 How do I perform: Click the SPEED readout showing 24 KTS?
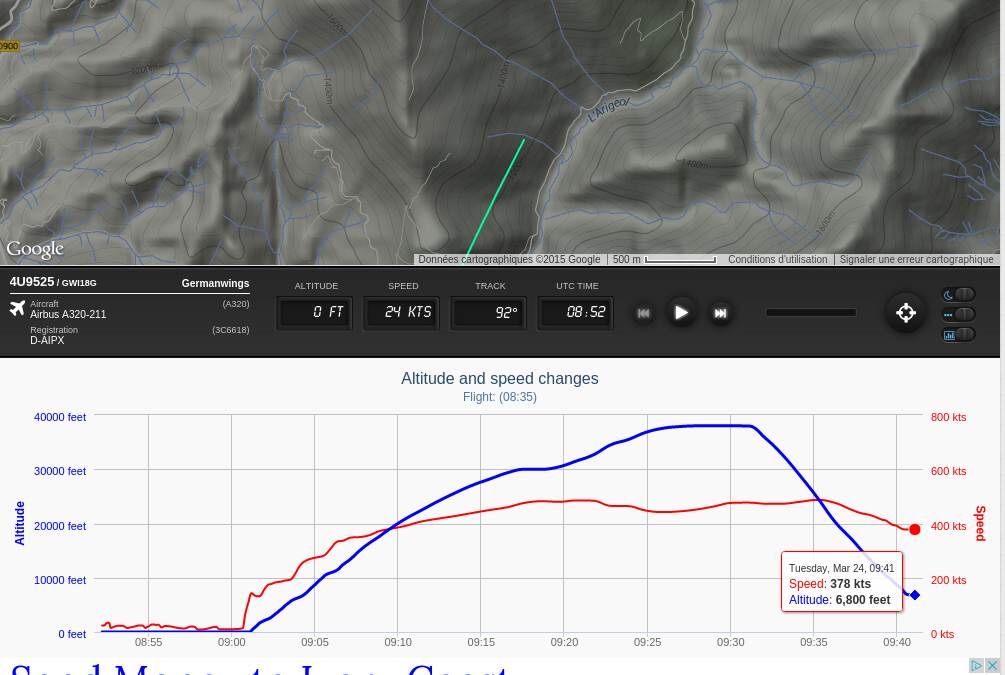(x=401, y=312)
